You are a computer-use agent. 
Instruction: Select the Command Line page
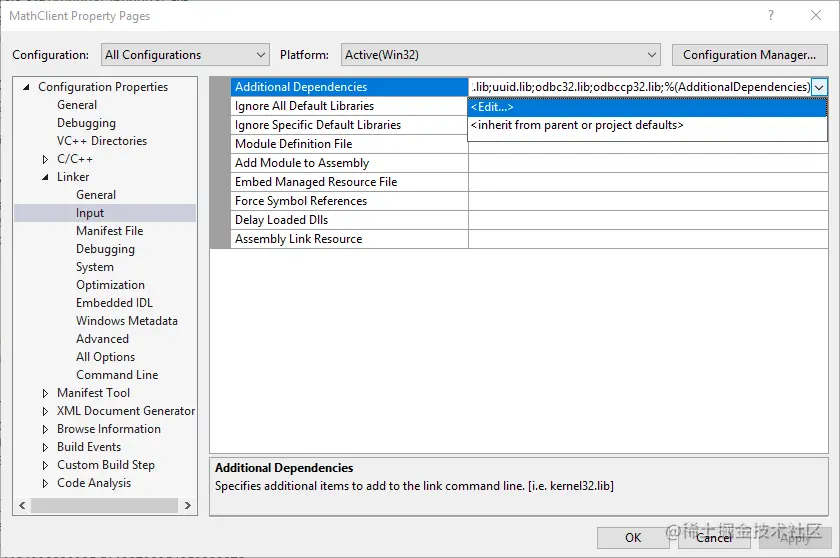click(117, 375)
